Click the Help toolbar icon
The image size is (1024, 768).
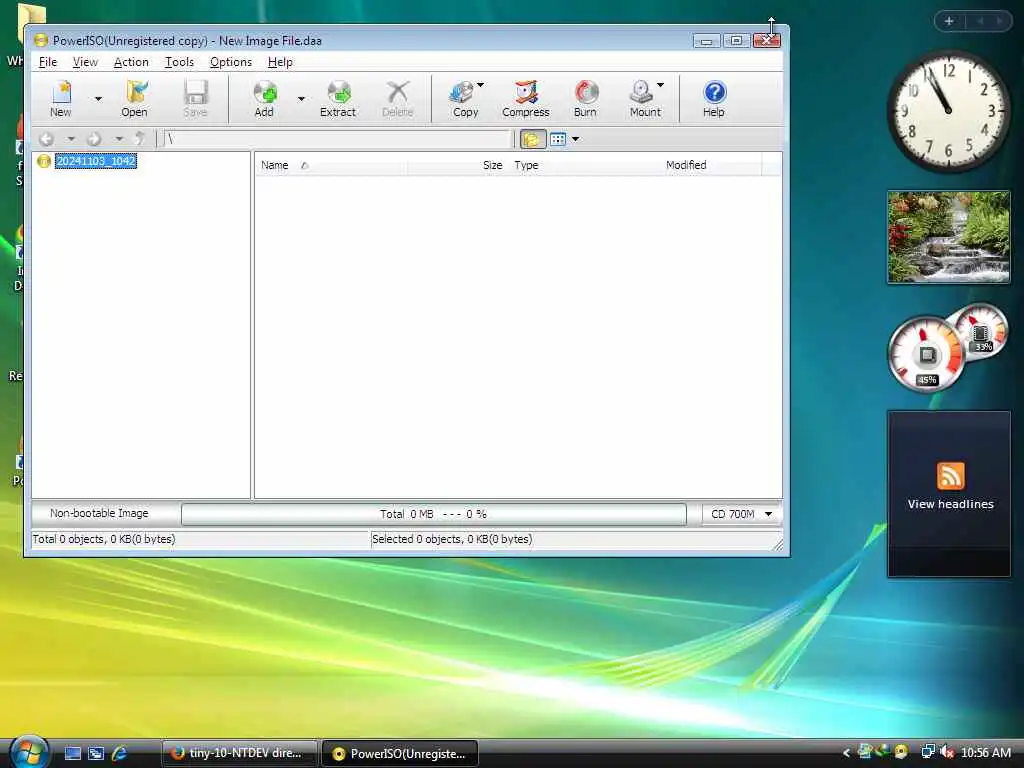pyautogui.click(x=714, y=99)
